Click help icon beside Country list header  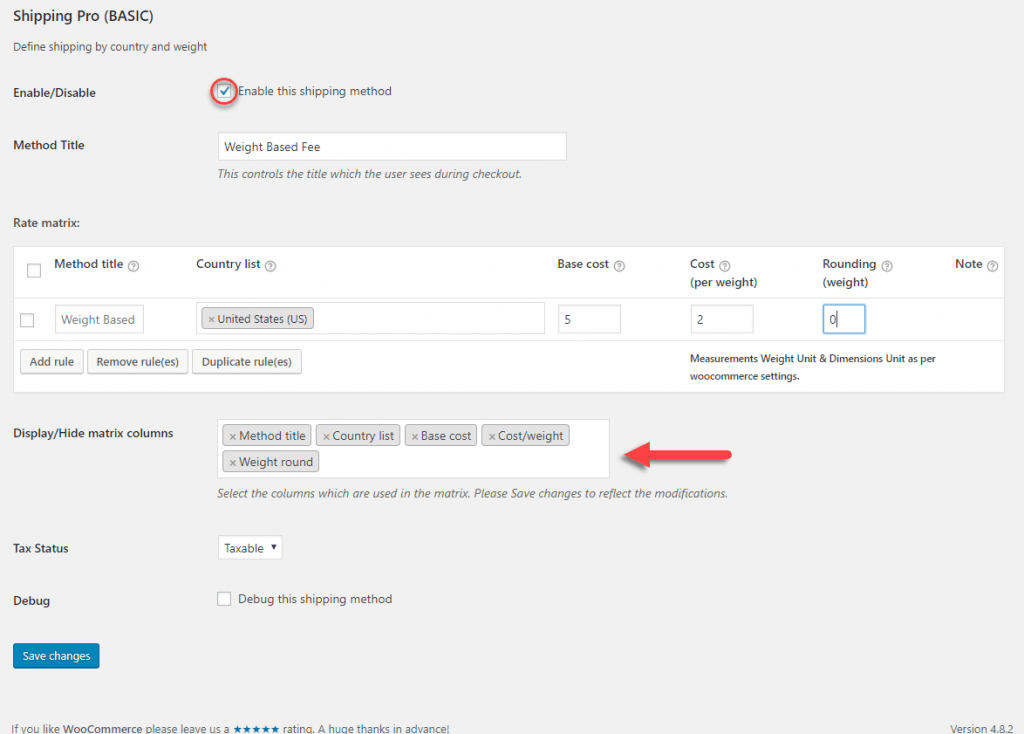point(270,266)
